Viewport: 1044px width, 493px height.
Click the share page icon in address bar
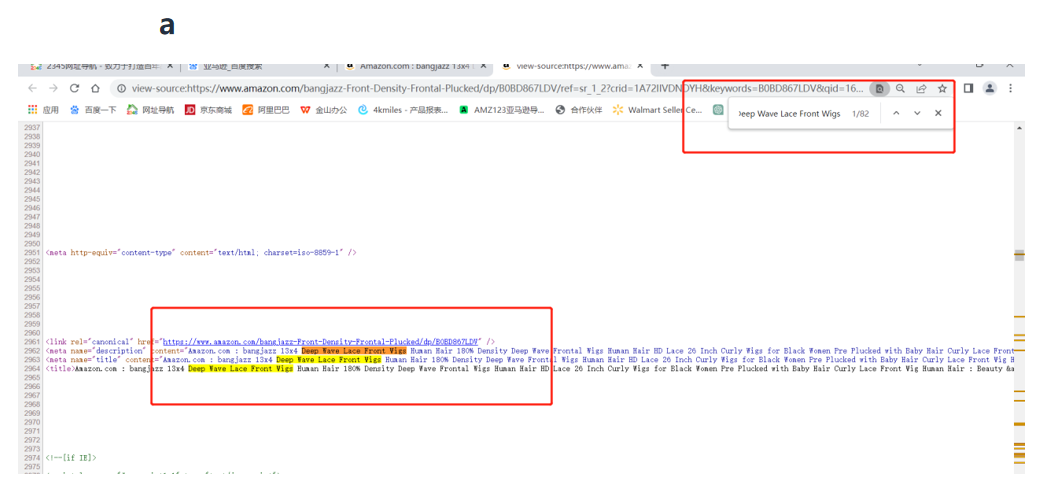click(921, 88)
